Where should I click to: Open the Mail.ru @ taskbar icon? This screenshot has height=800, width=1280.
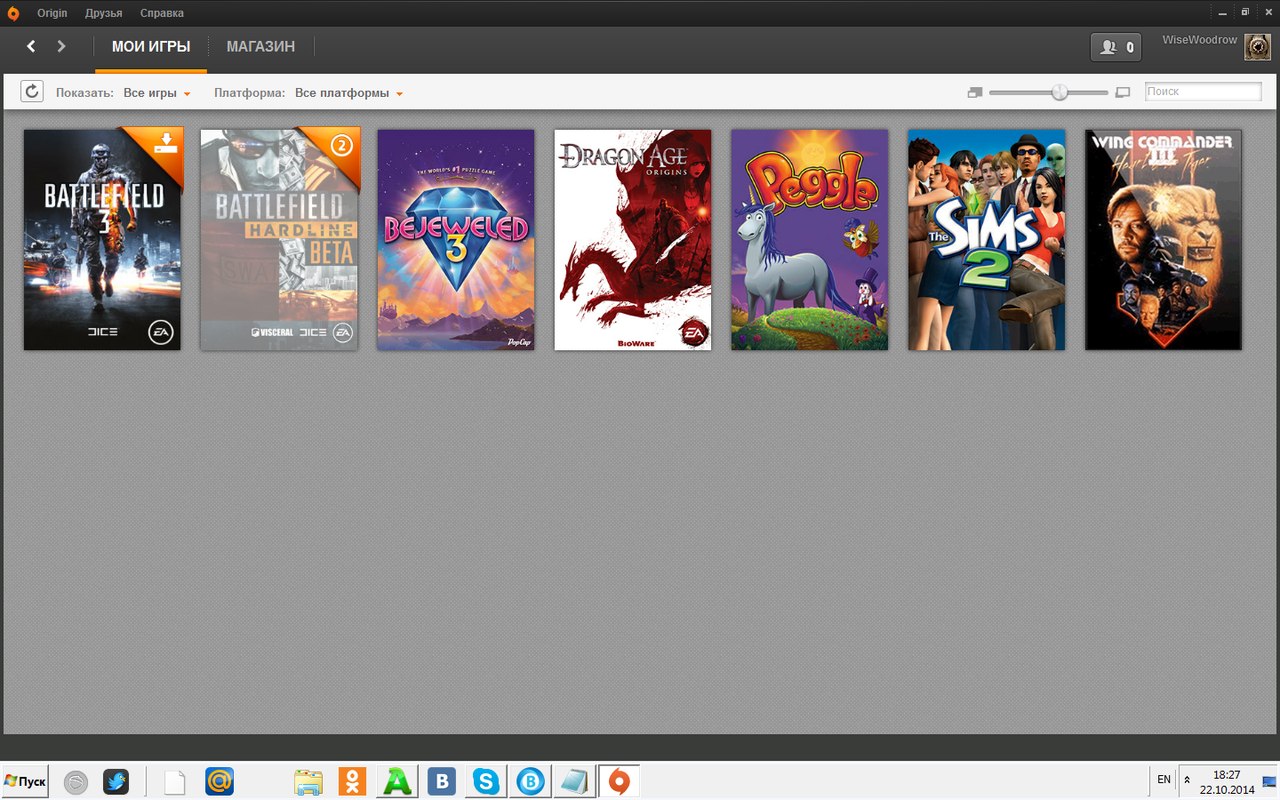click(220, 781)
